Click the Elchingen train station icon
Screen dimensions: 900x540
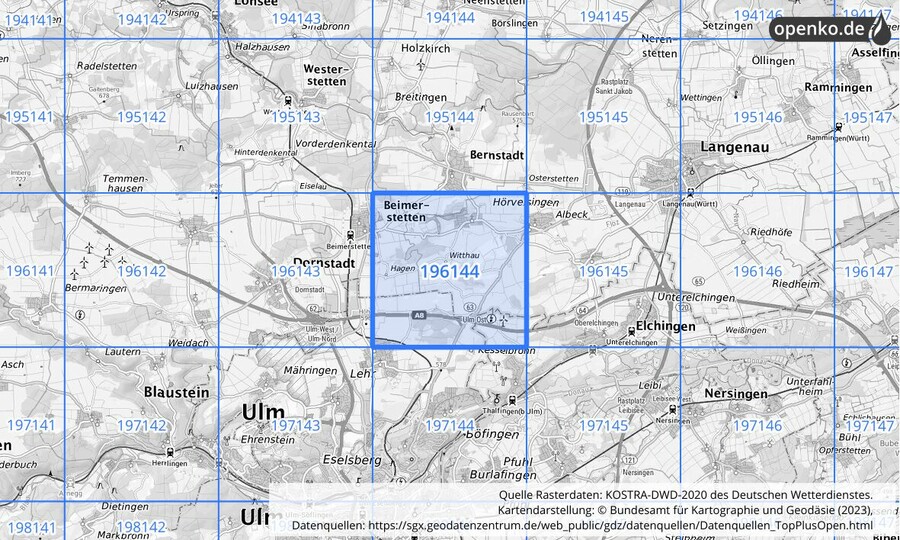(632, 331)
